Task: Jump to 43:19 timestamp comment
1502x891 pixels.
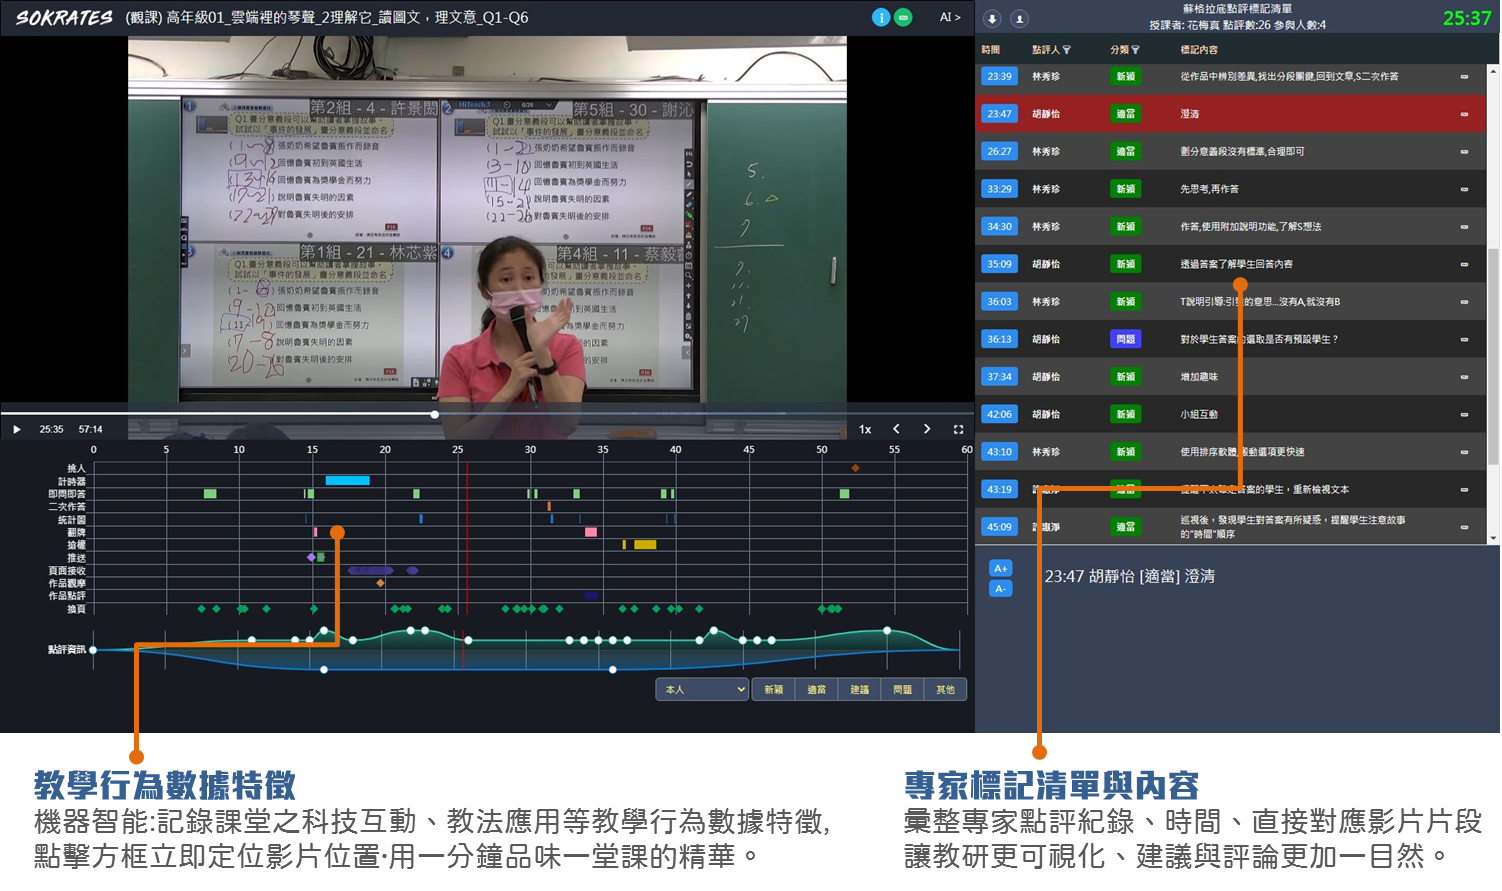Action: (999, 489)
